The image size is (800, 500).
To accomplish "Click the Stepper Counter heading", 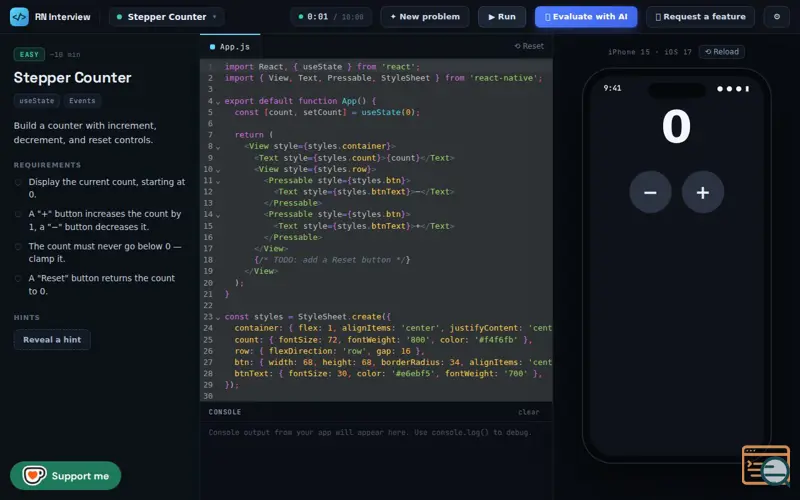I will 72,78.
